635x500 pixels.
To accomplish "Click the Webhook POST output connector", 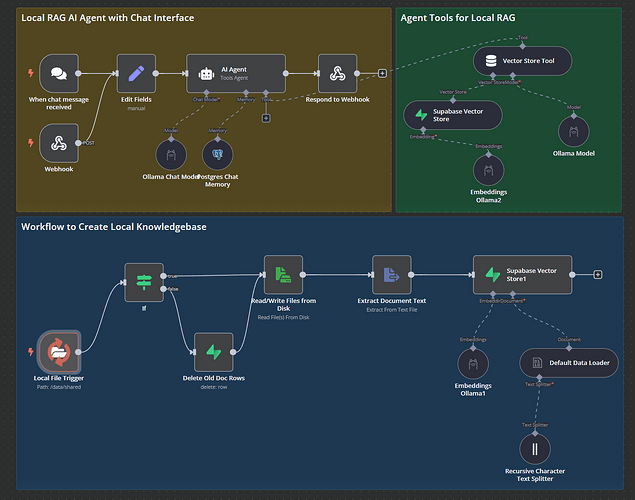I will point(78,143).
